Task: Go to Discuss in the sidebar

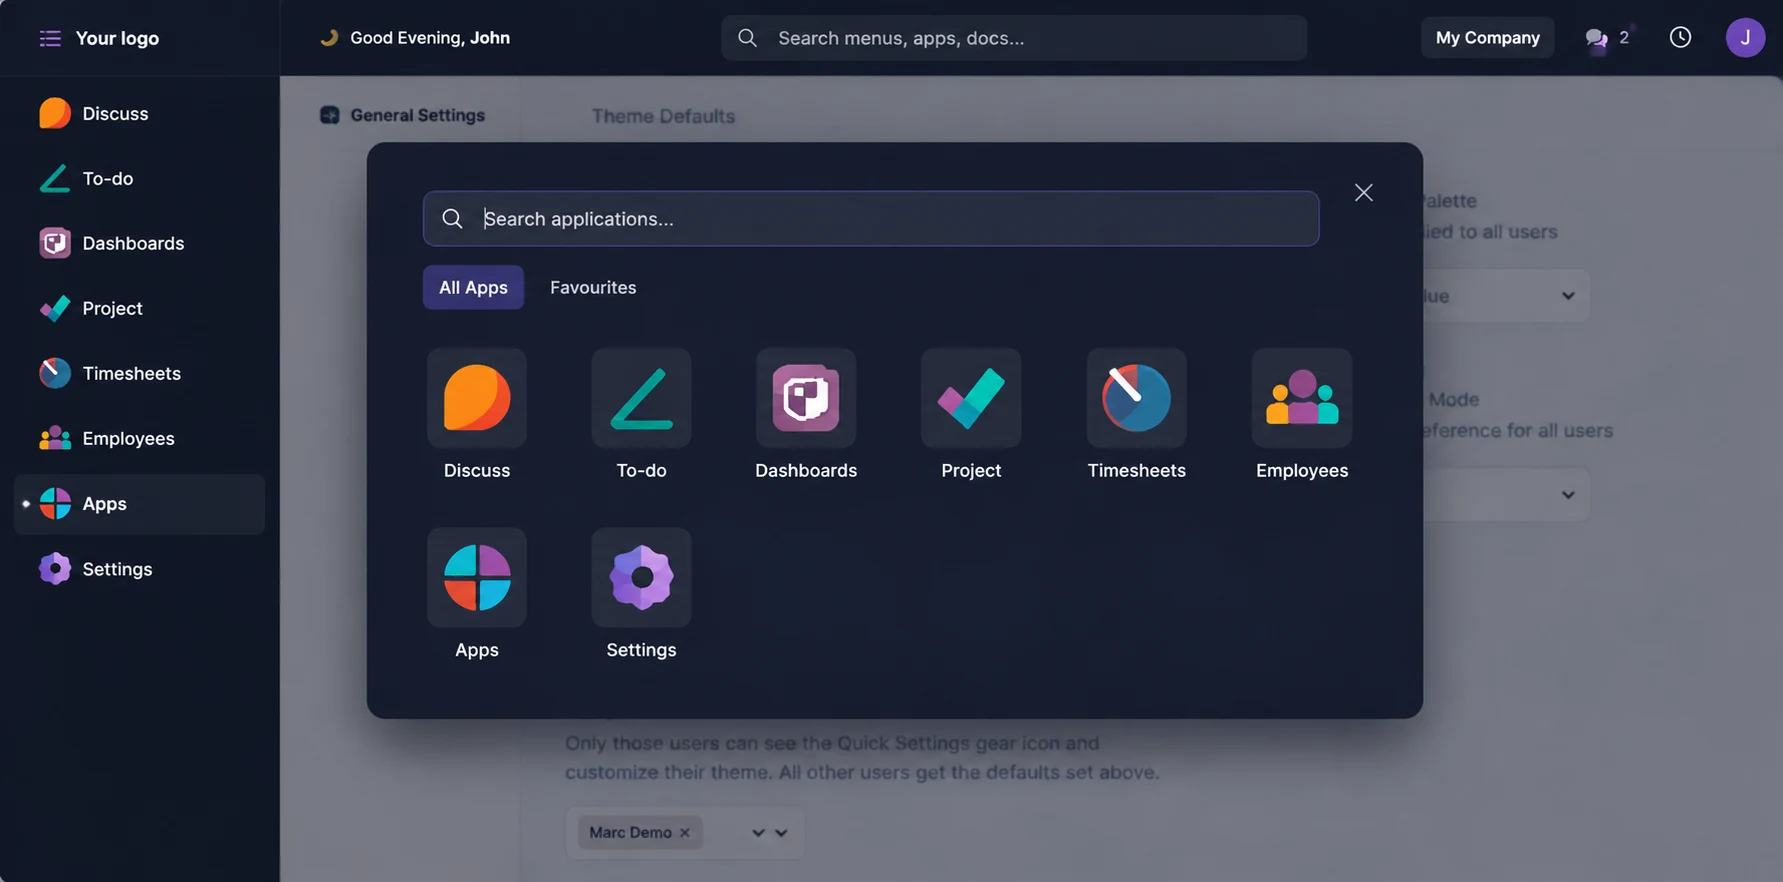Action: point(139,114)
